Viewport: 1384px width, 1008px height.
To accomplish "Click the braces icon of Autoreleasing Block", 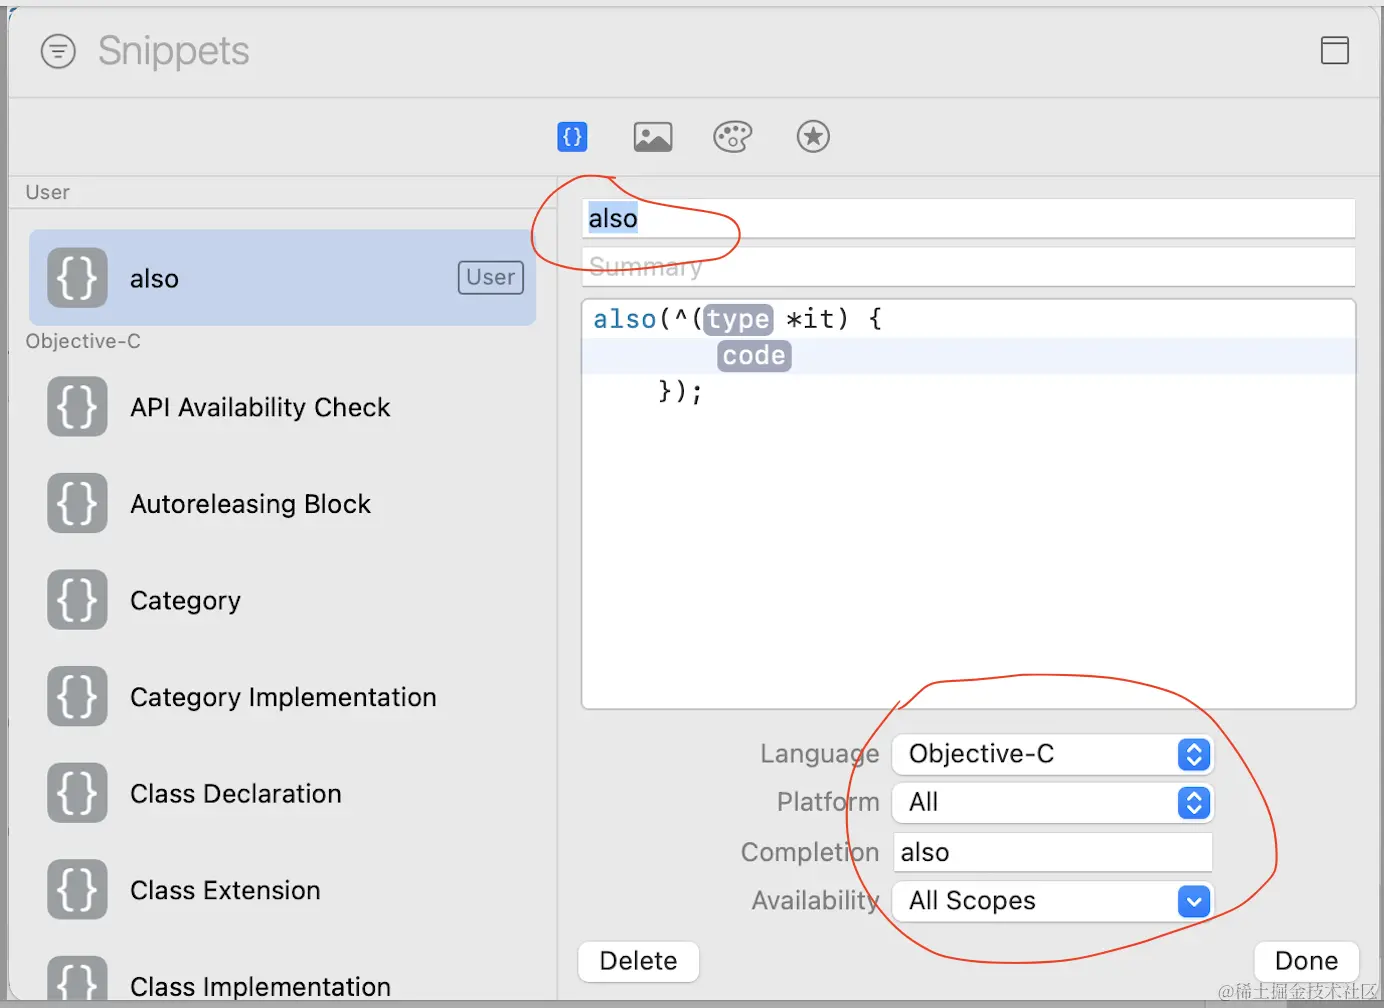I will (77, 503).
